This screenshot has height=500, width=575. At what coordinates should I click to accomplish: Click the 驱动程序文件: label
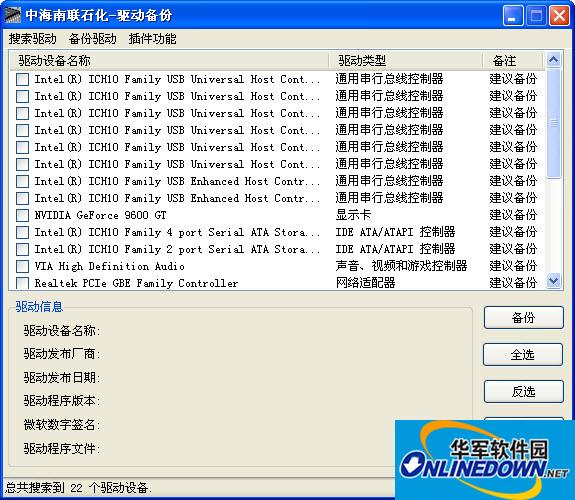[62, 448]
